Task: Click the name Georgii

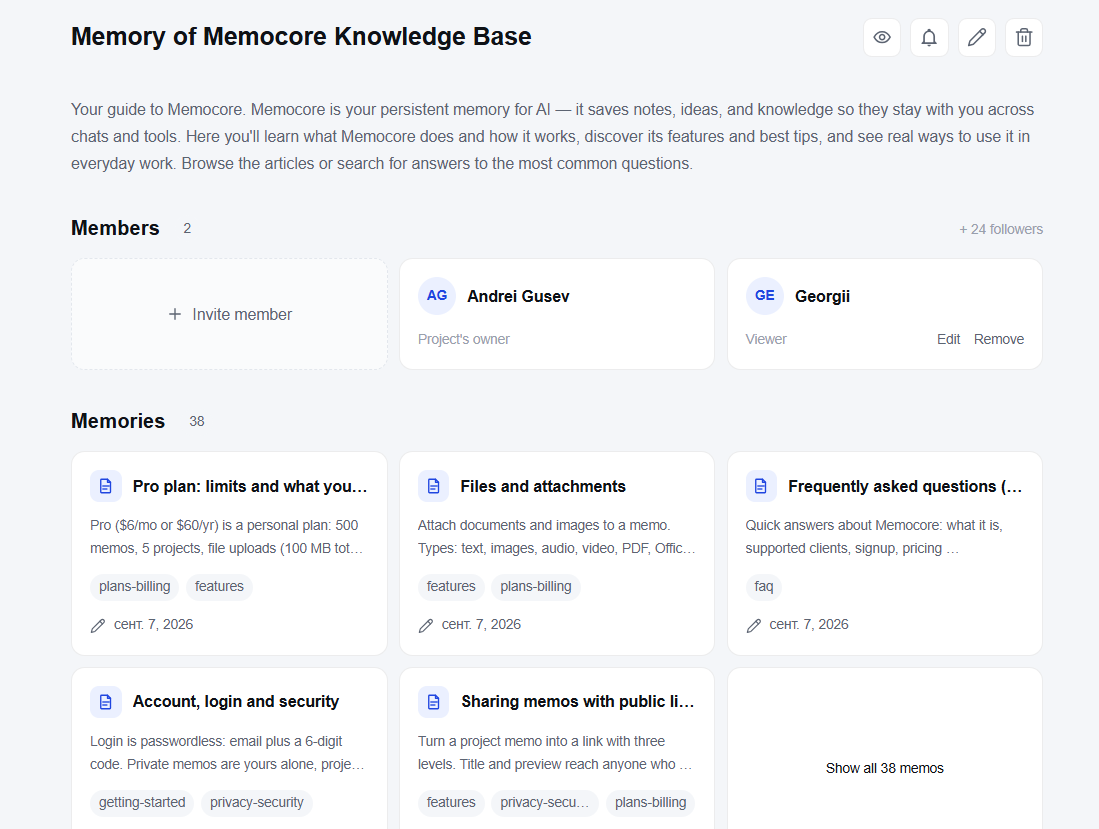Action: [x=823, y=296]
